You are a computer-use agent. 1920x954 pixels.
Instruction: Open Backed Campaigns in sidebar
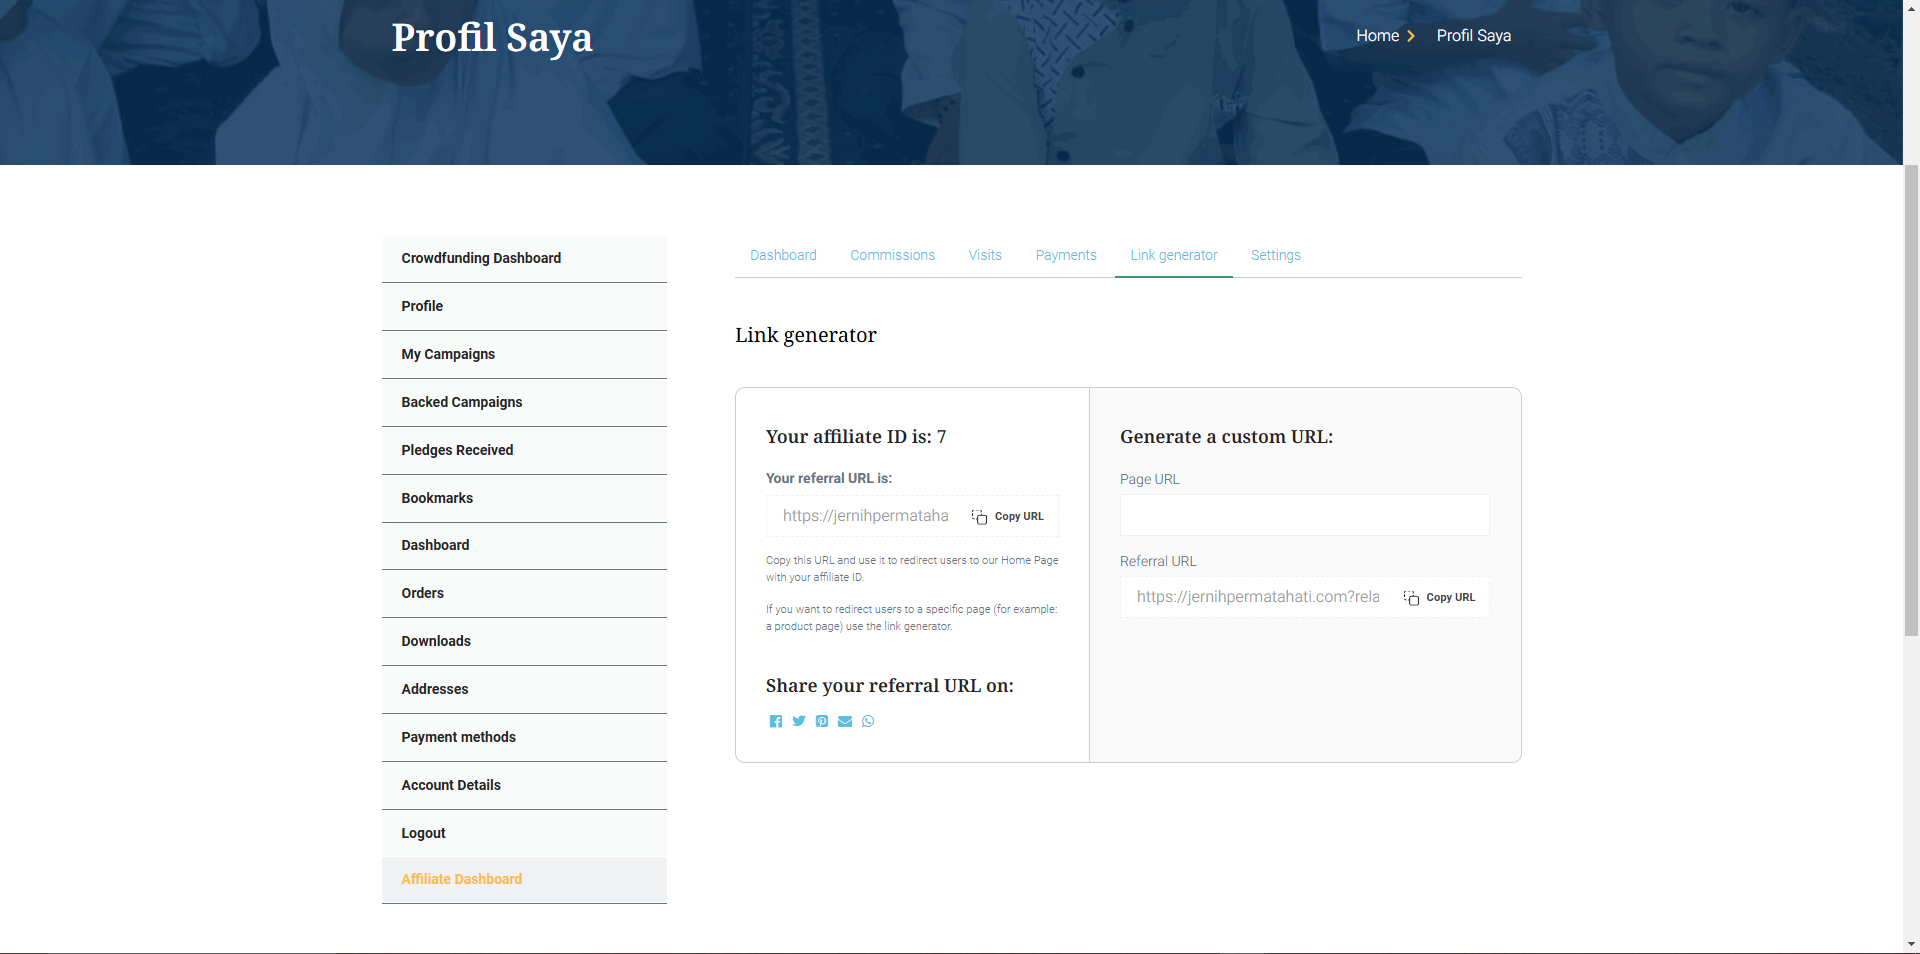pos(524,402)
